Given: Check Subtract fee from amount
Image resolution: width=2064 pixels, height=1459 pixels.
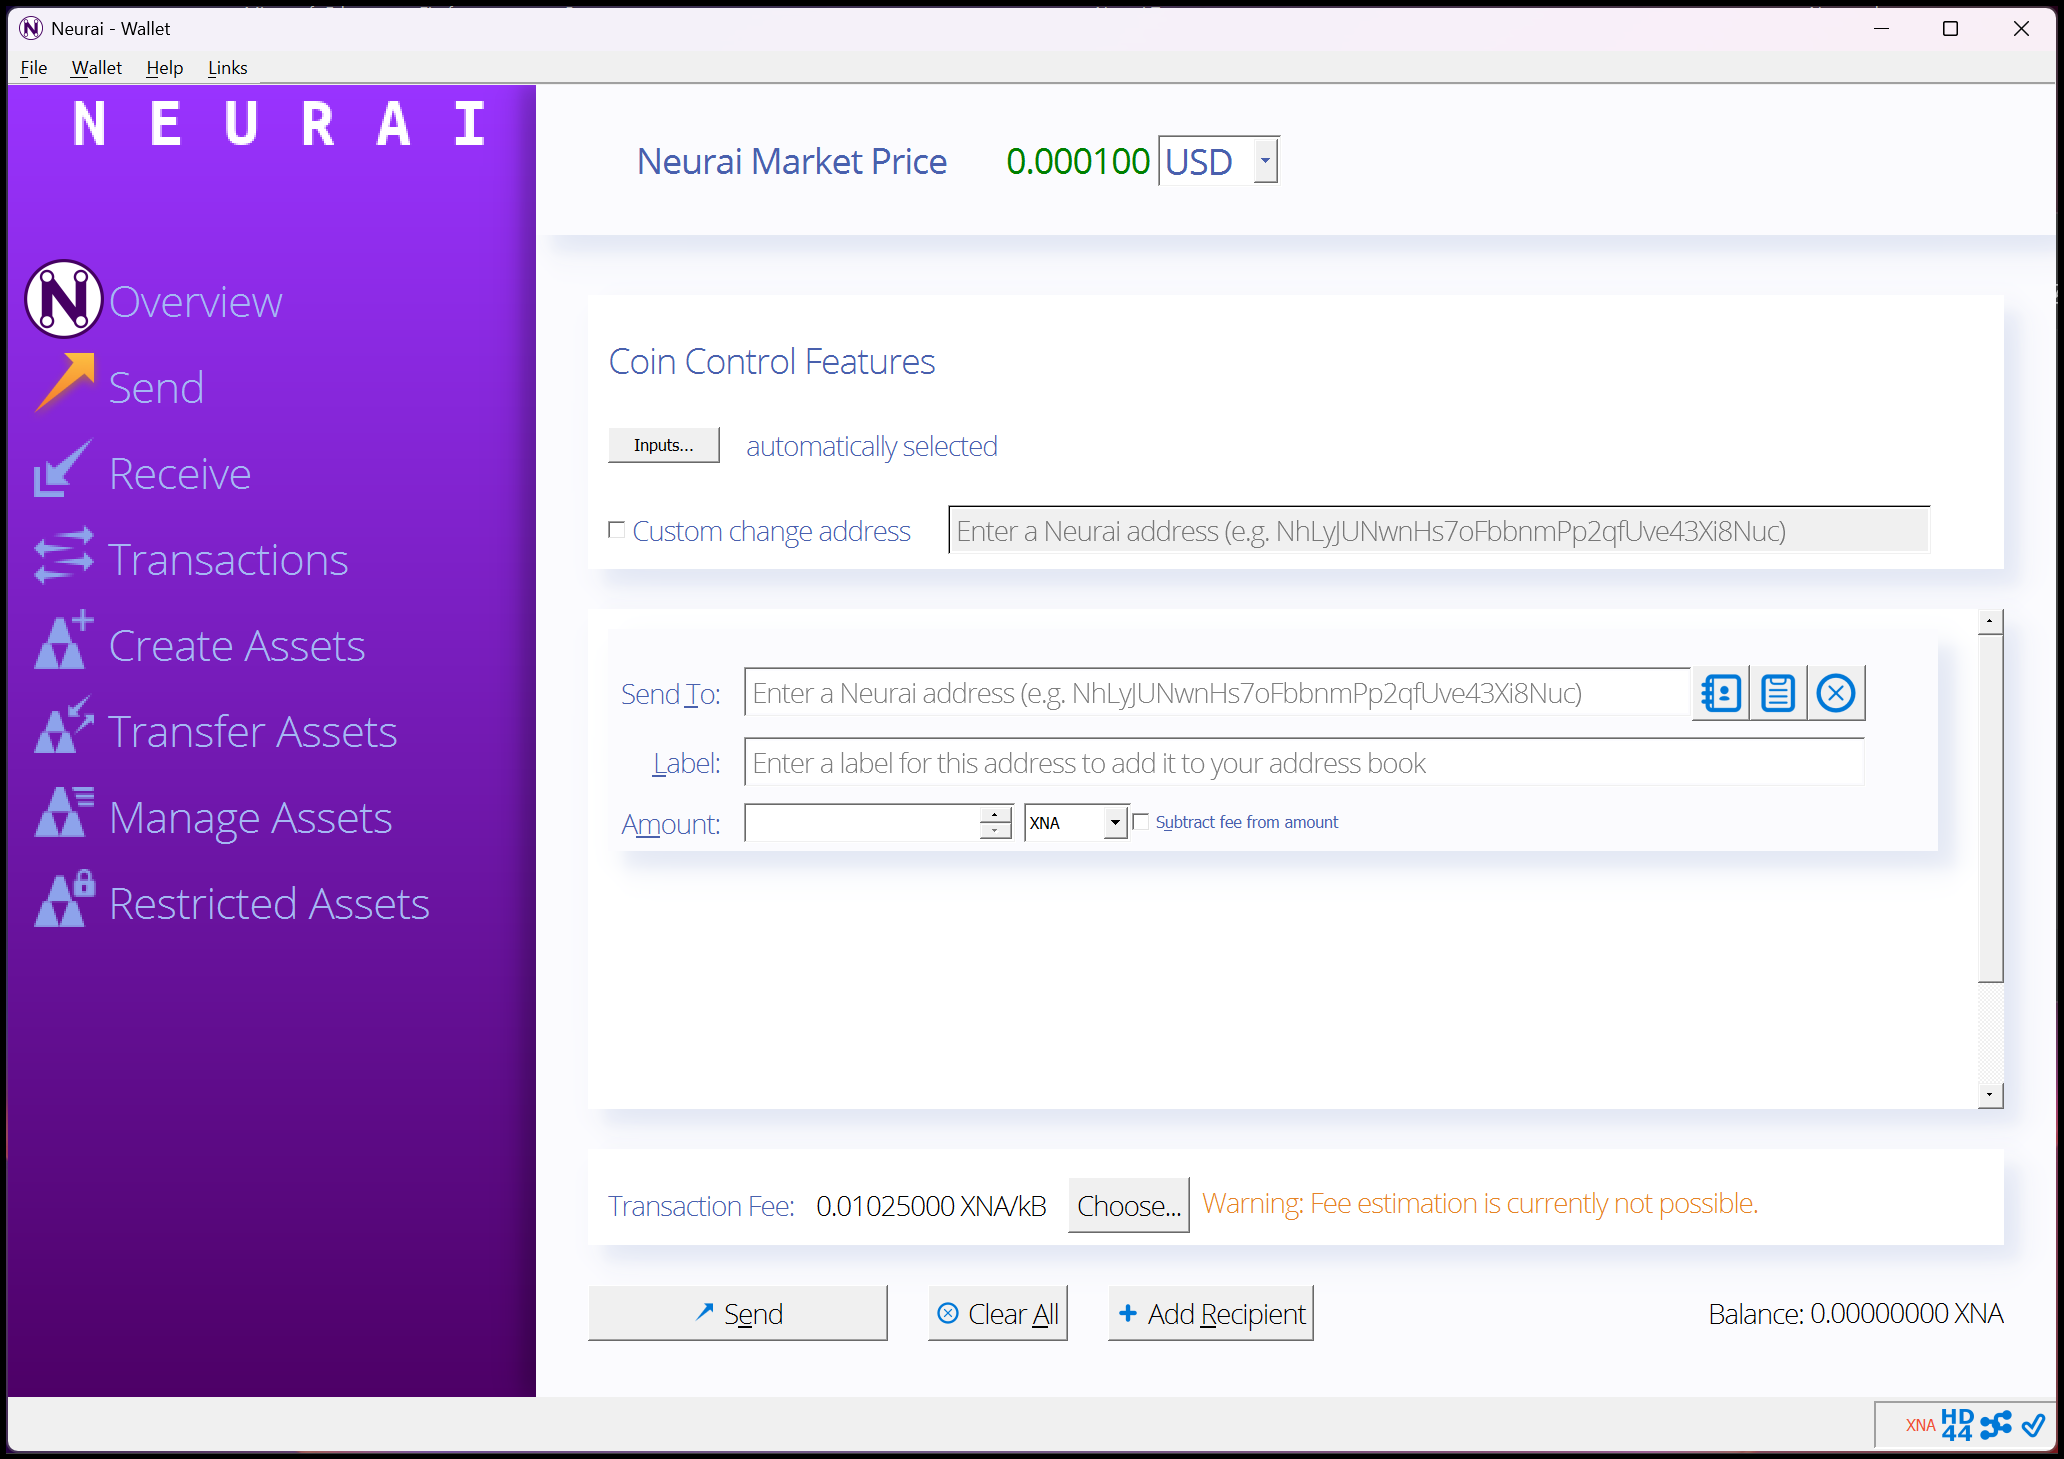Looking at the screenshot, I should pyautogui.click(x=1141, y=821).
